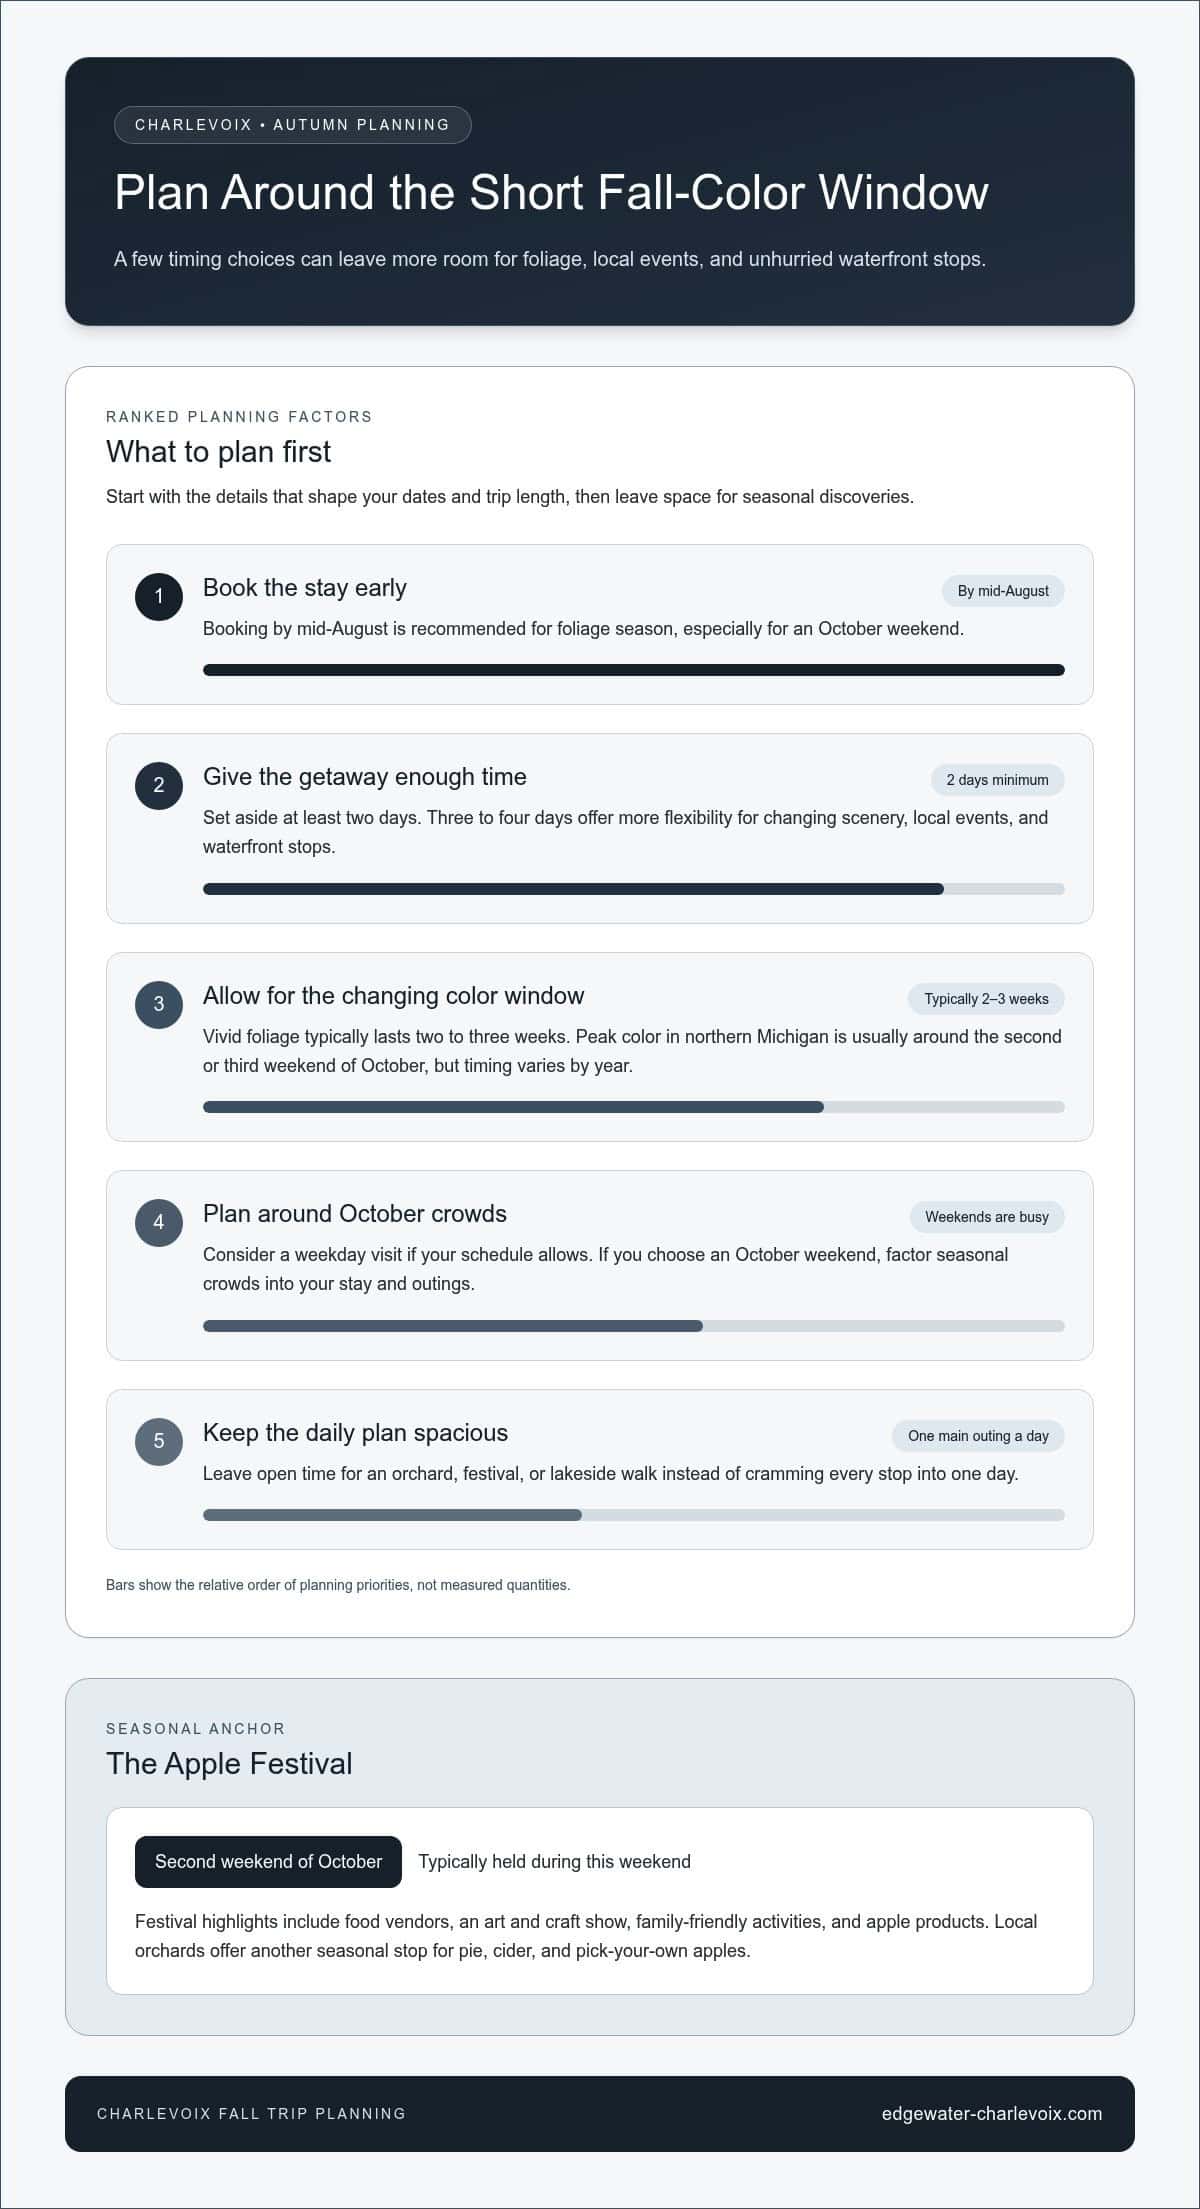Click the number 1 circle badge

tap(159, 597)
